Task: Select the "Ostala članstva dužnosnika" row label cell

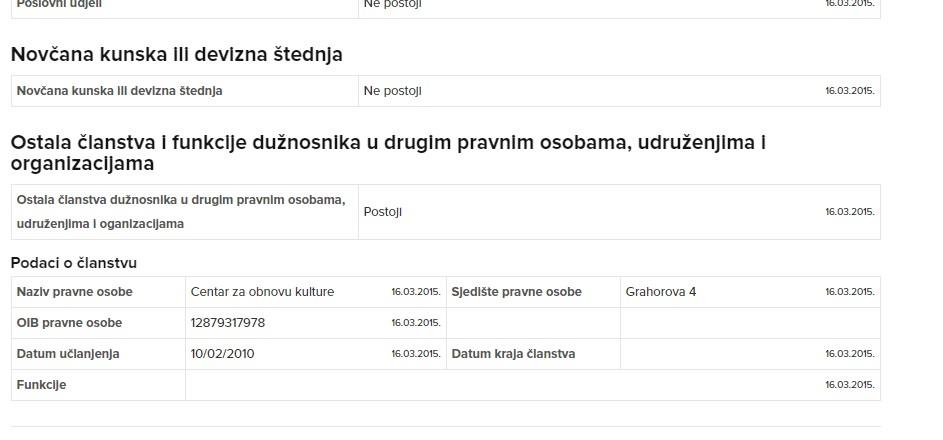Action: [x=181, y=211]
